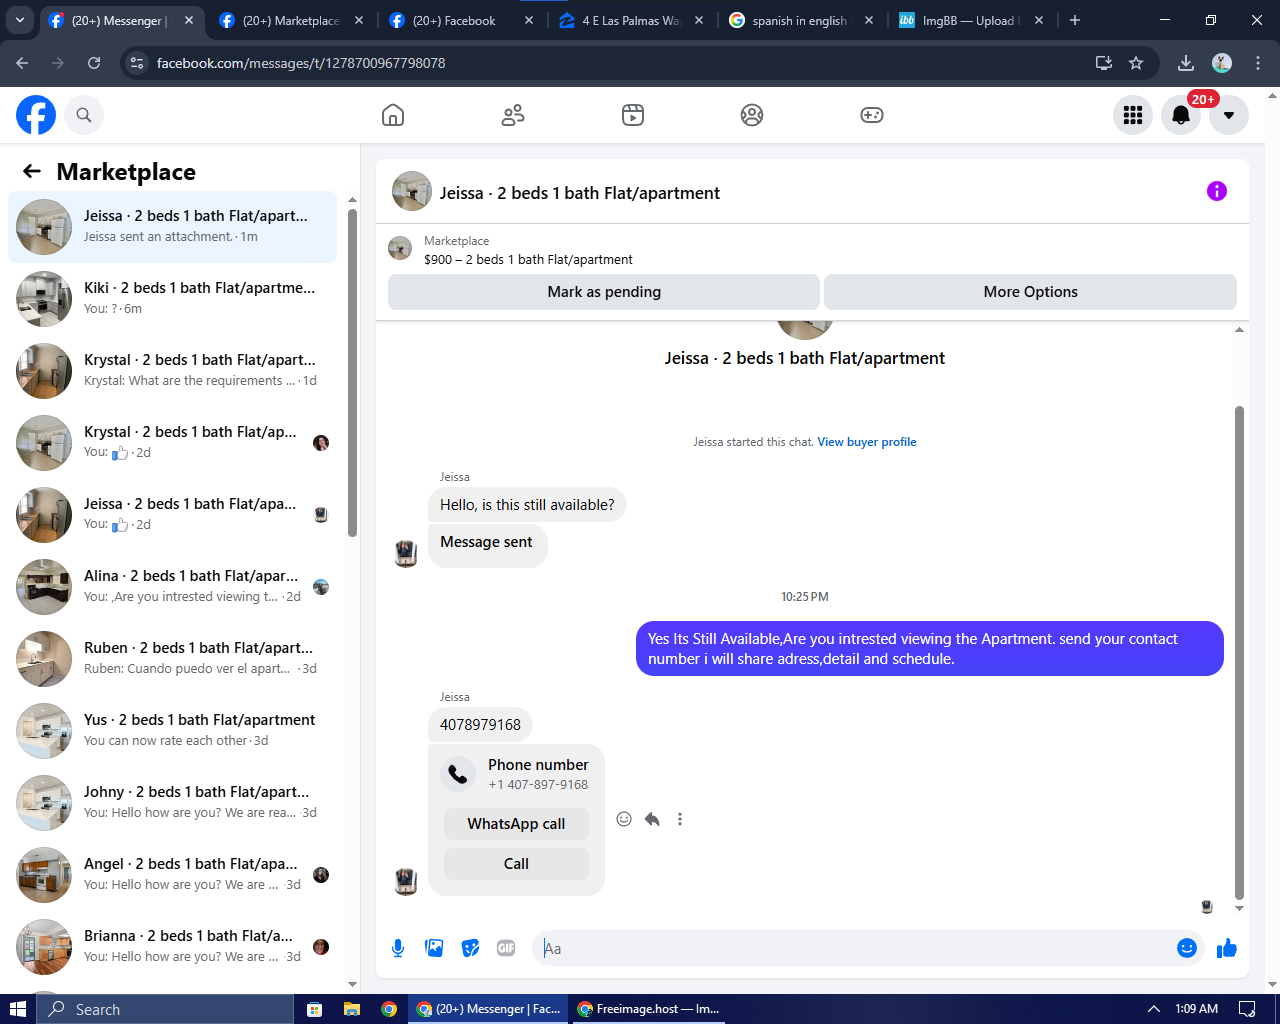Screen dimensions: 1280x1024
Task: Open File Explorer from taskbar
Action: pos(351,1009)
